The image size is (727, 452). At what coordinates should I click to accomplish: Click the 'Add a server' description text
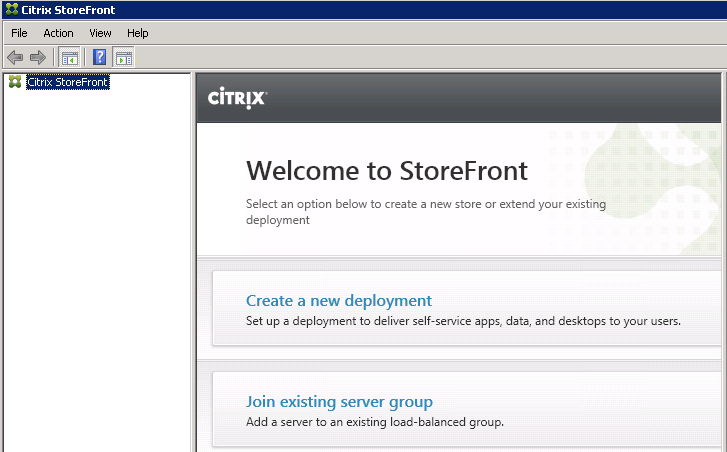click(x=374, y=422)
